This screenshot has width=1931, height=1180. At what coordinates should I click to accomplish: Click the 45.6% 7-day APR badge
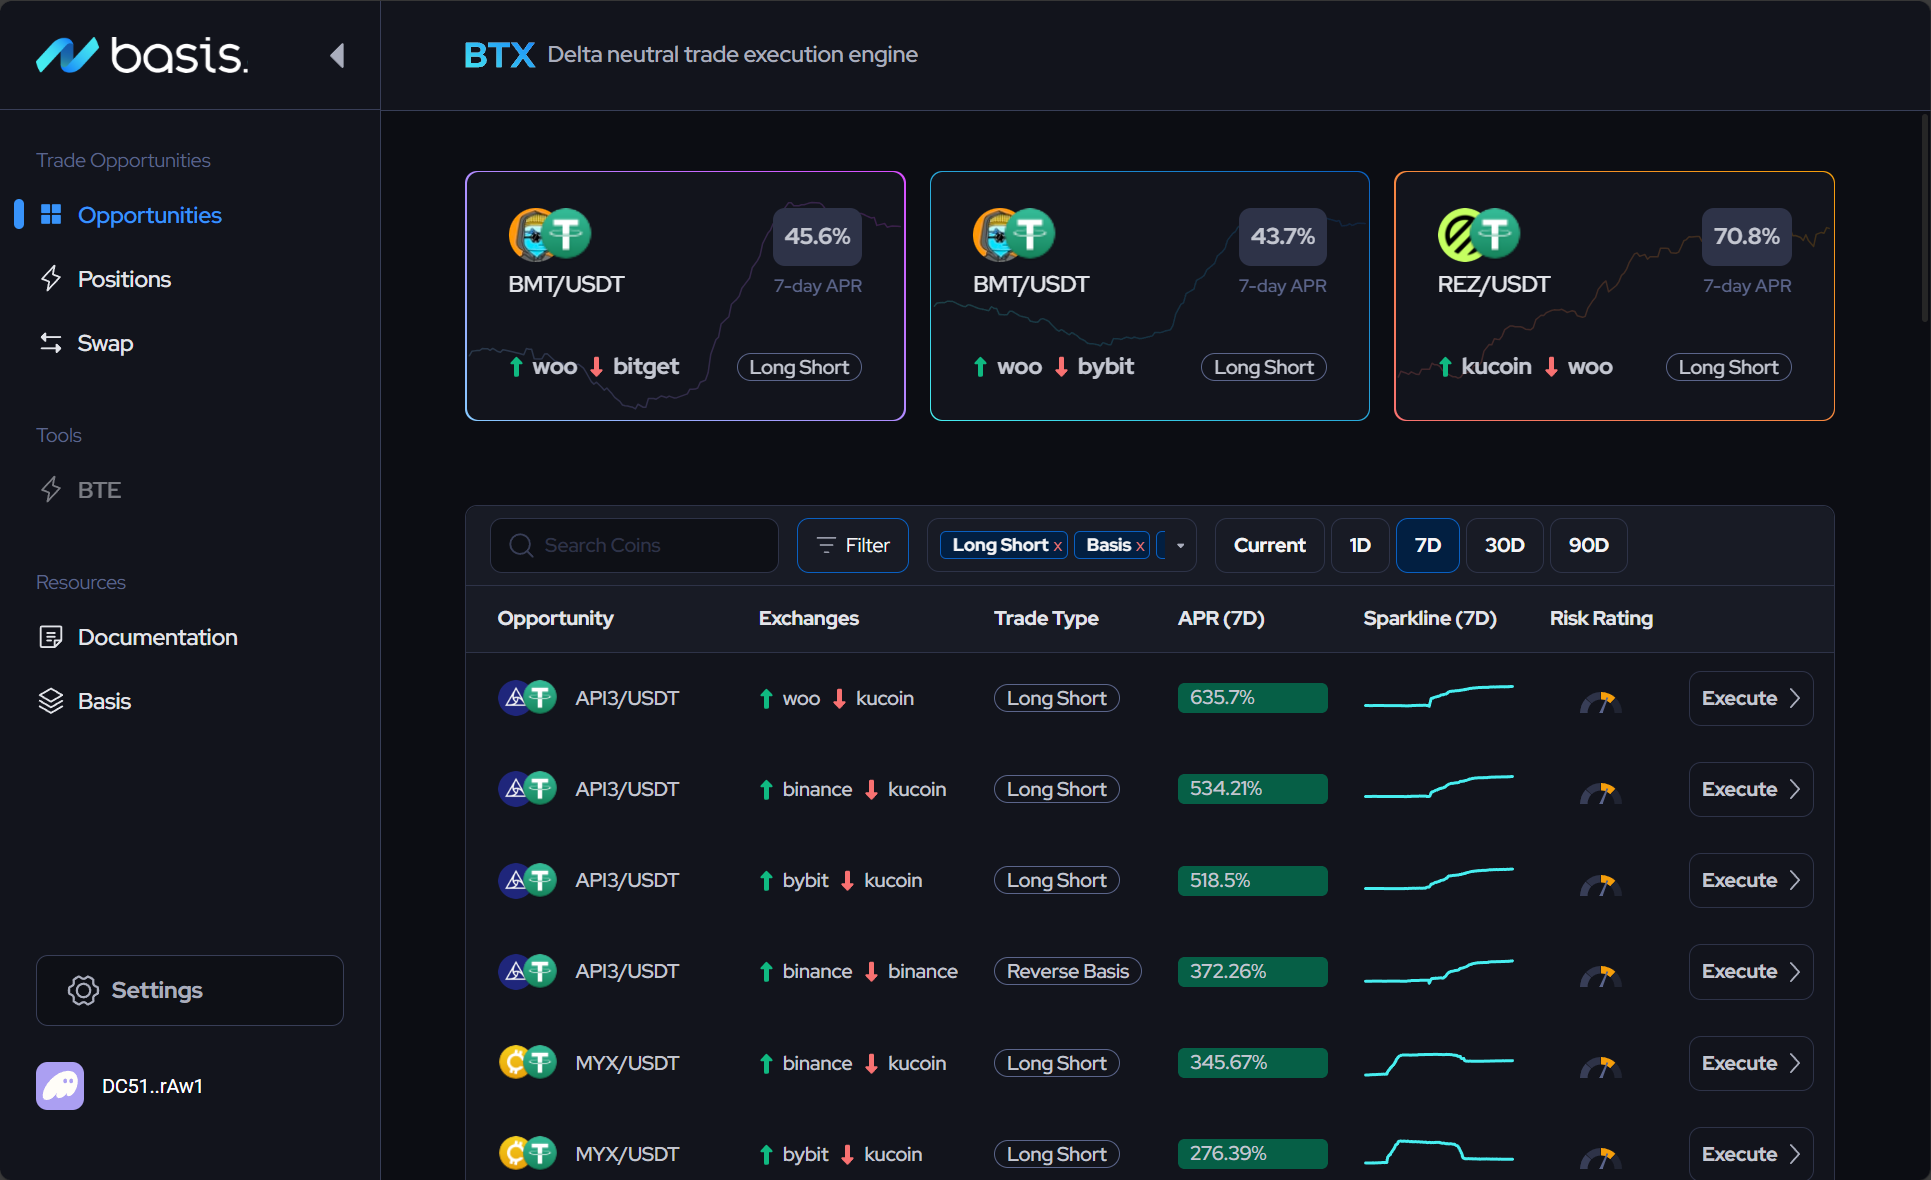817,237
